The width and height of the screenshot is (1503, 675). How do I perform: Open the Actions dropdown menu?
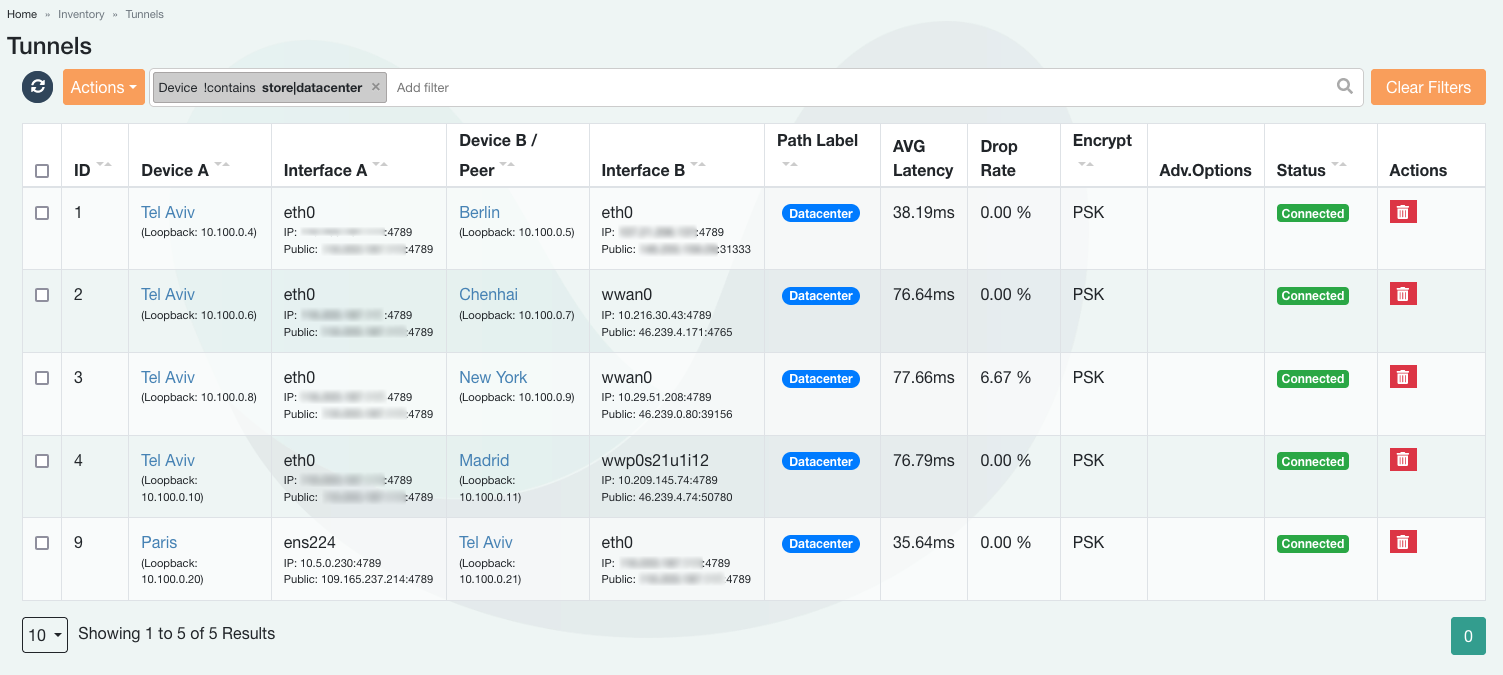point(104,87)
